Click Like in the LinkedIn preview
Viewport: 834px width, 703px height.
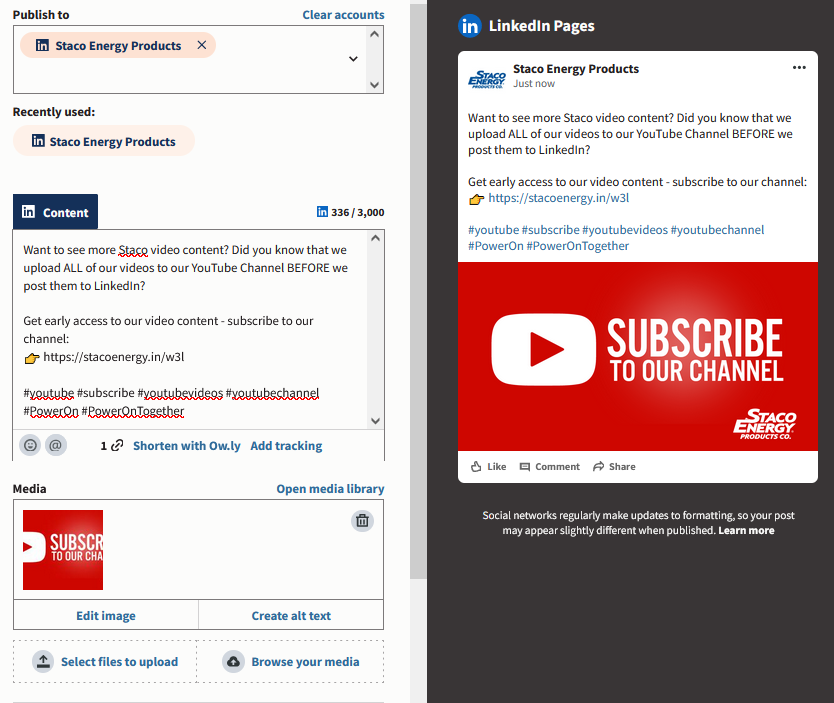[488, 466]
